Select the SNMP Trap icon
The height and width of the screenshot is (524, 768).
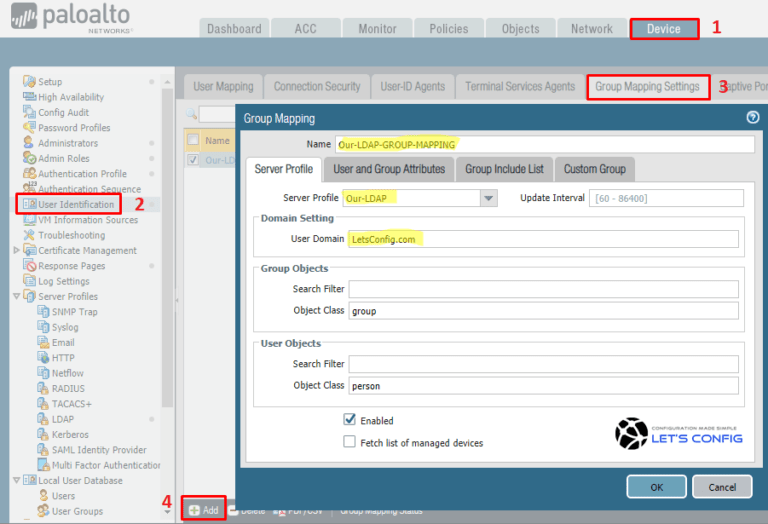tap(43, 311)
